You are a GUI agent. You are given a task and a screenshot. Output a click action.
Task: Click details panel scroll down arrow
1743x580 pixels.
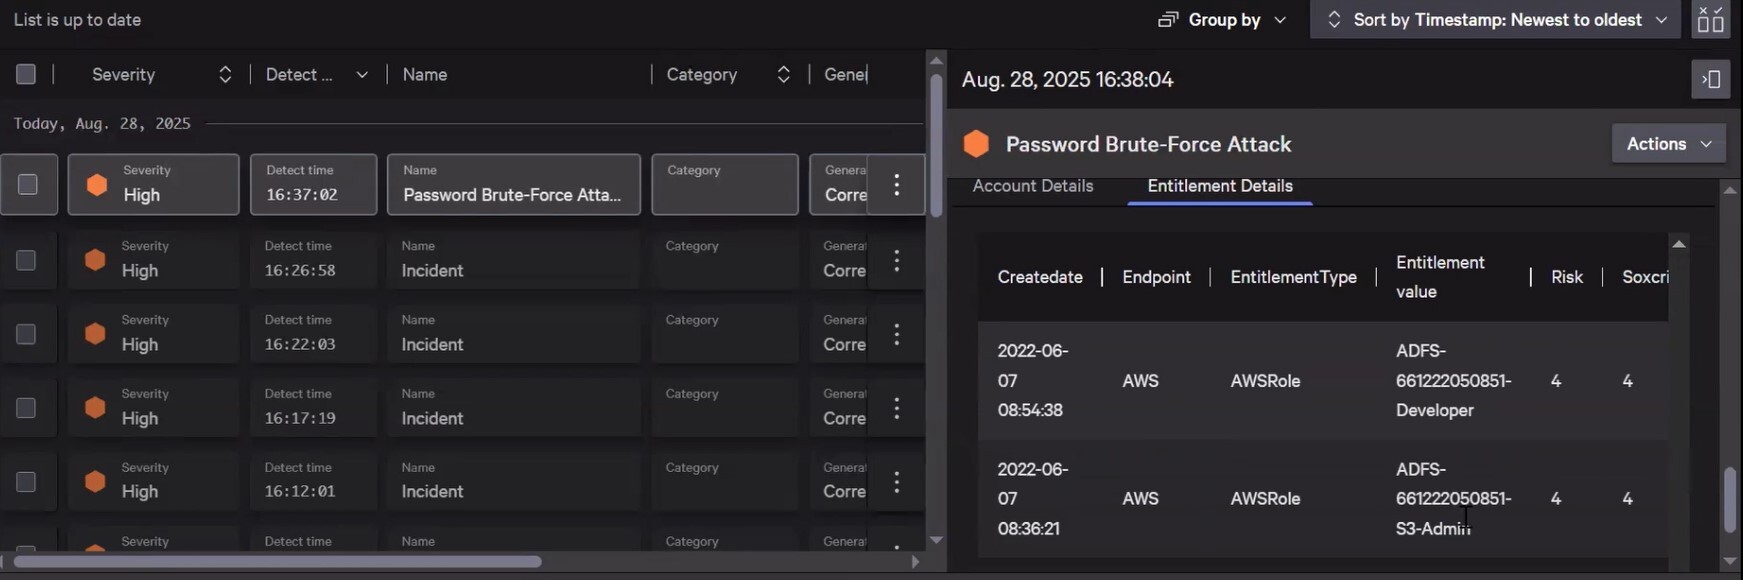1730,562
